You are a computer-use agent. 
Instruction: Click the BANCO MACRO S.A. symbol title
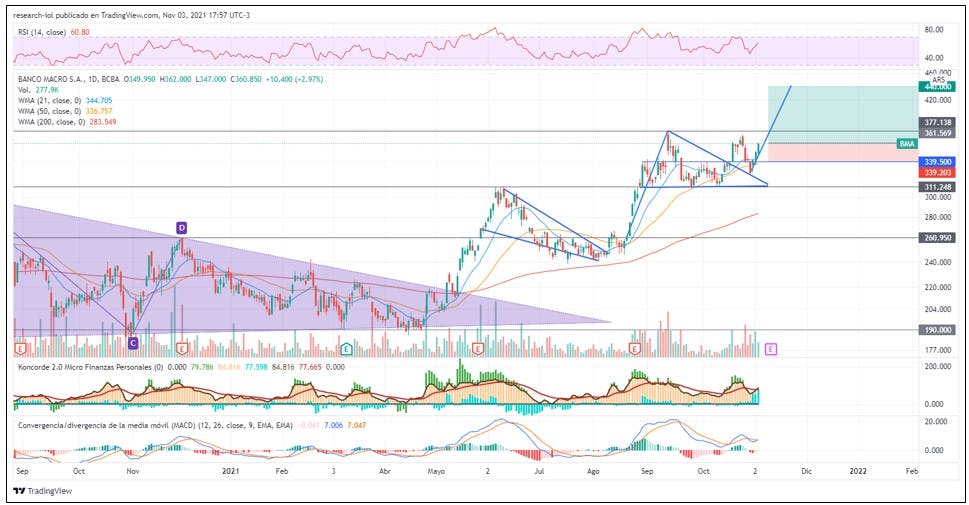51,79
